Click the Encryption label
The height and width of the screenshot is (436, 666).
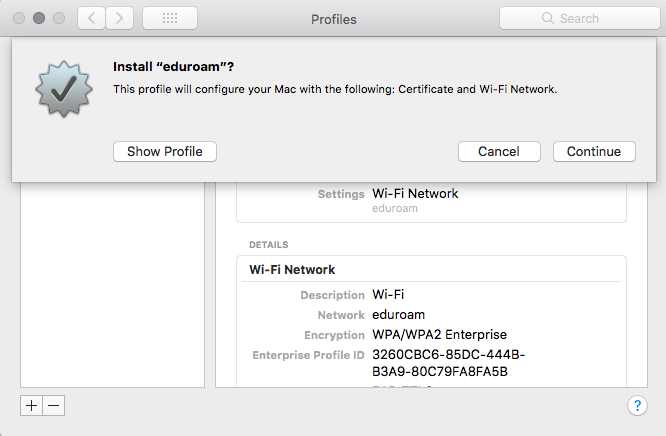coord(334,335)
